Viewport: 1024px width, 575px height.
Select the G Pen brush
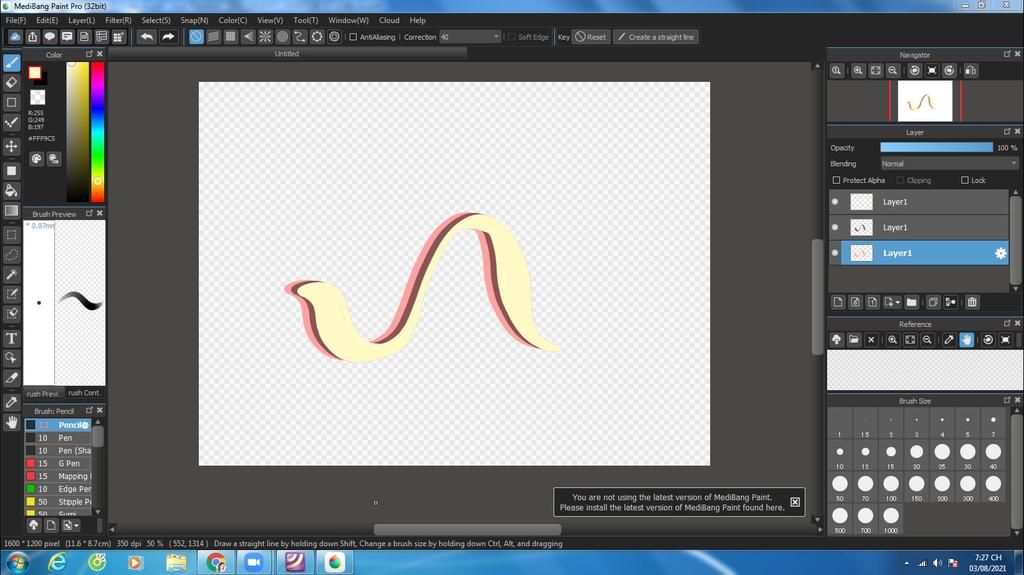pyautogui.click(x=59, y=463)
